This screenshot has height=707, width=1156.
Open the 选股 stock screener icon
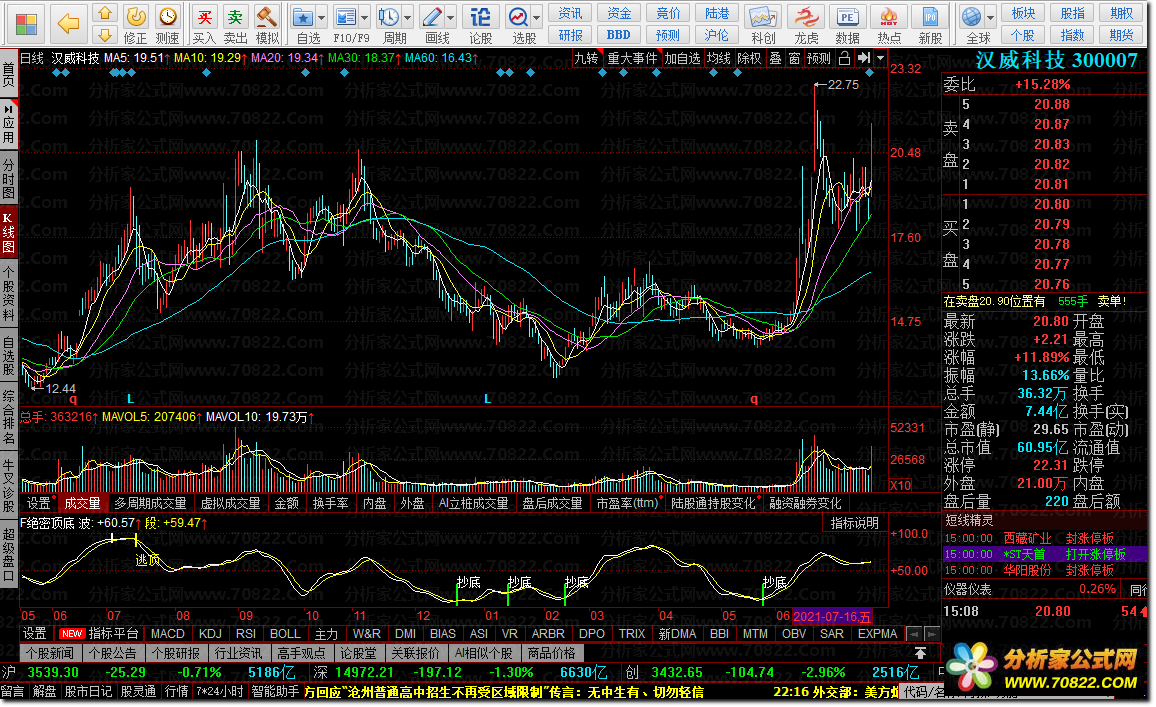[x=518, y=16]
